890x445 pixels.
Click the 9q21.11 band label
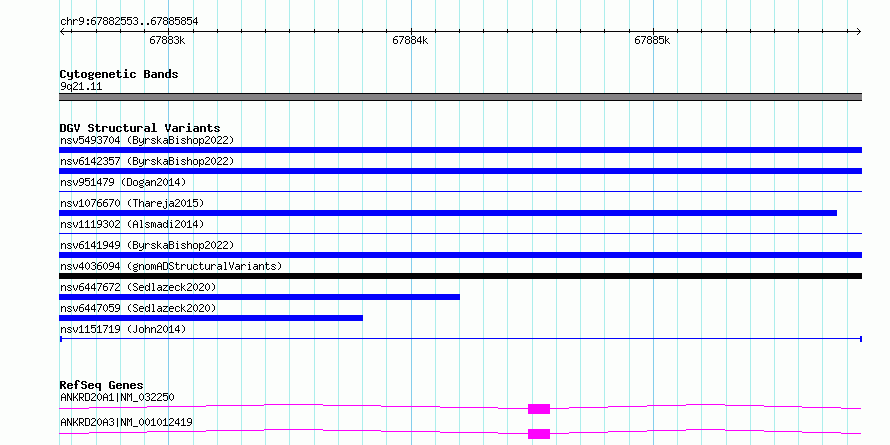click(x=81, y=87)
